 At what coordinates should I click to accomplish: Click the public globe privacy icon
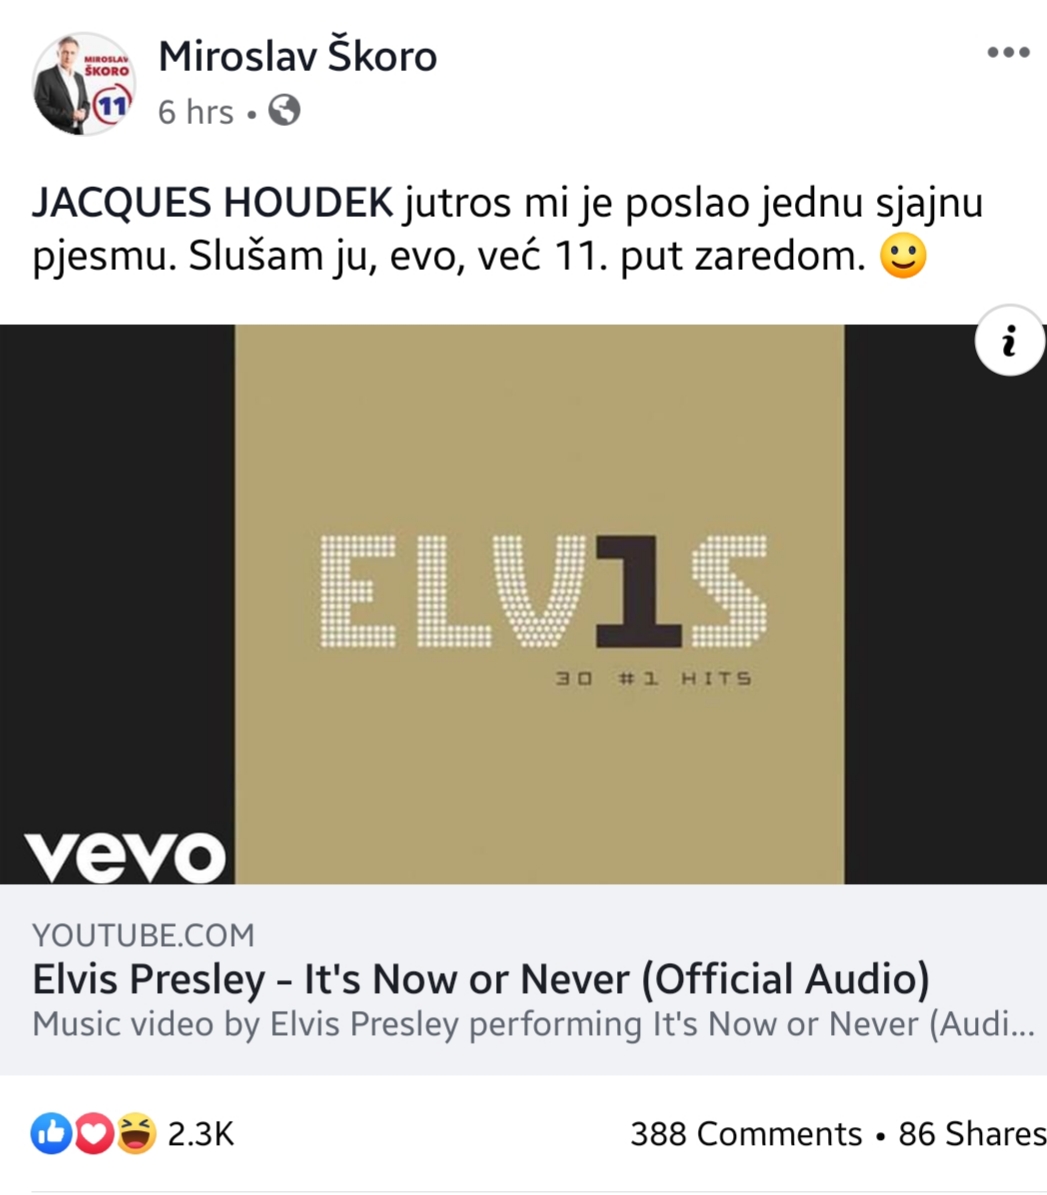tap(284, 111)
